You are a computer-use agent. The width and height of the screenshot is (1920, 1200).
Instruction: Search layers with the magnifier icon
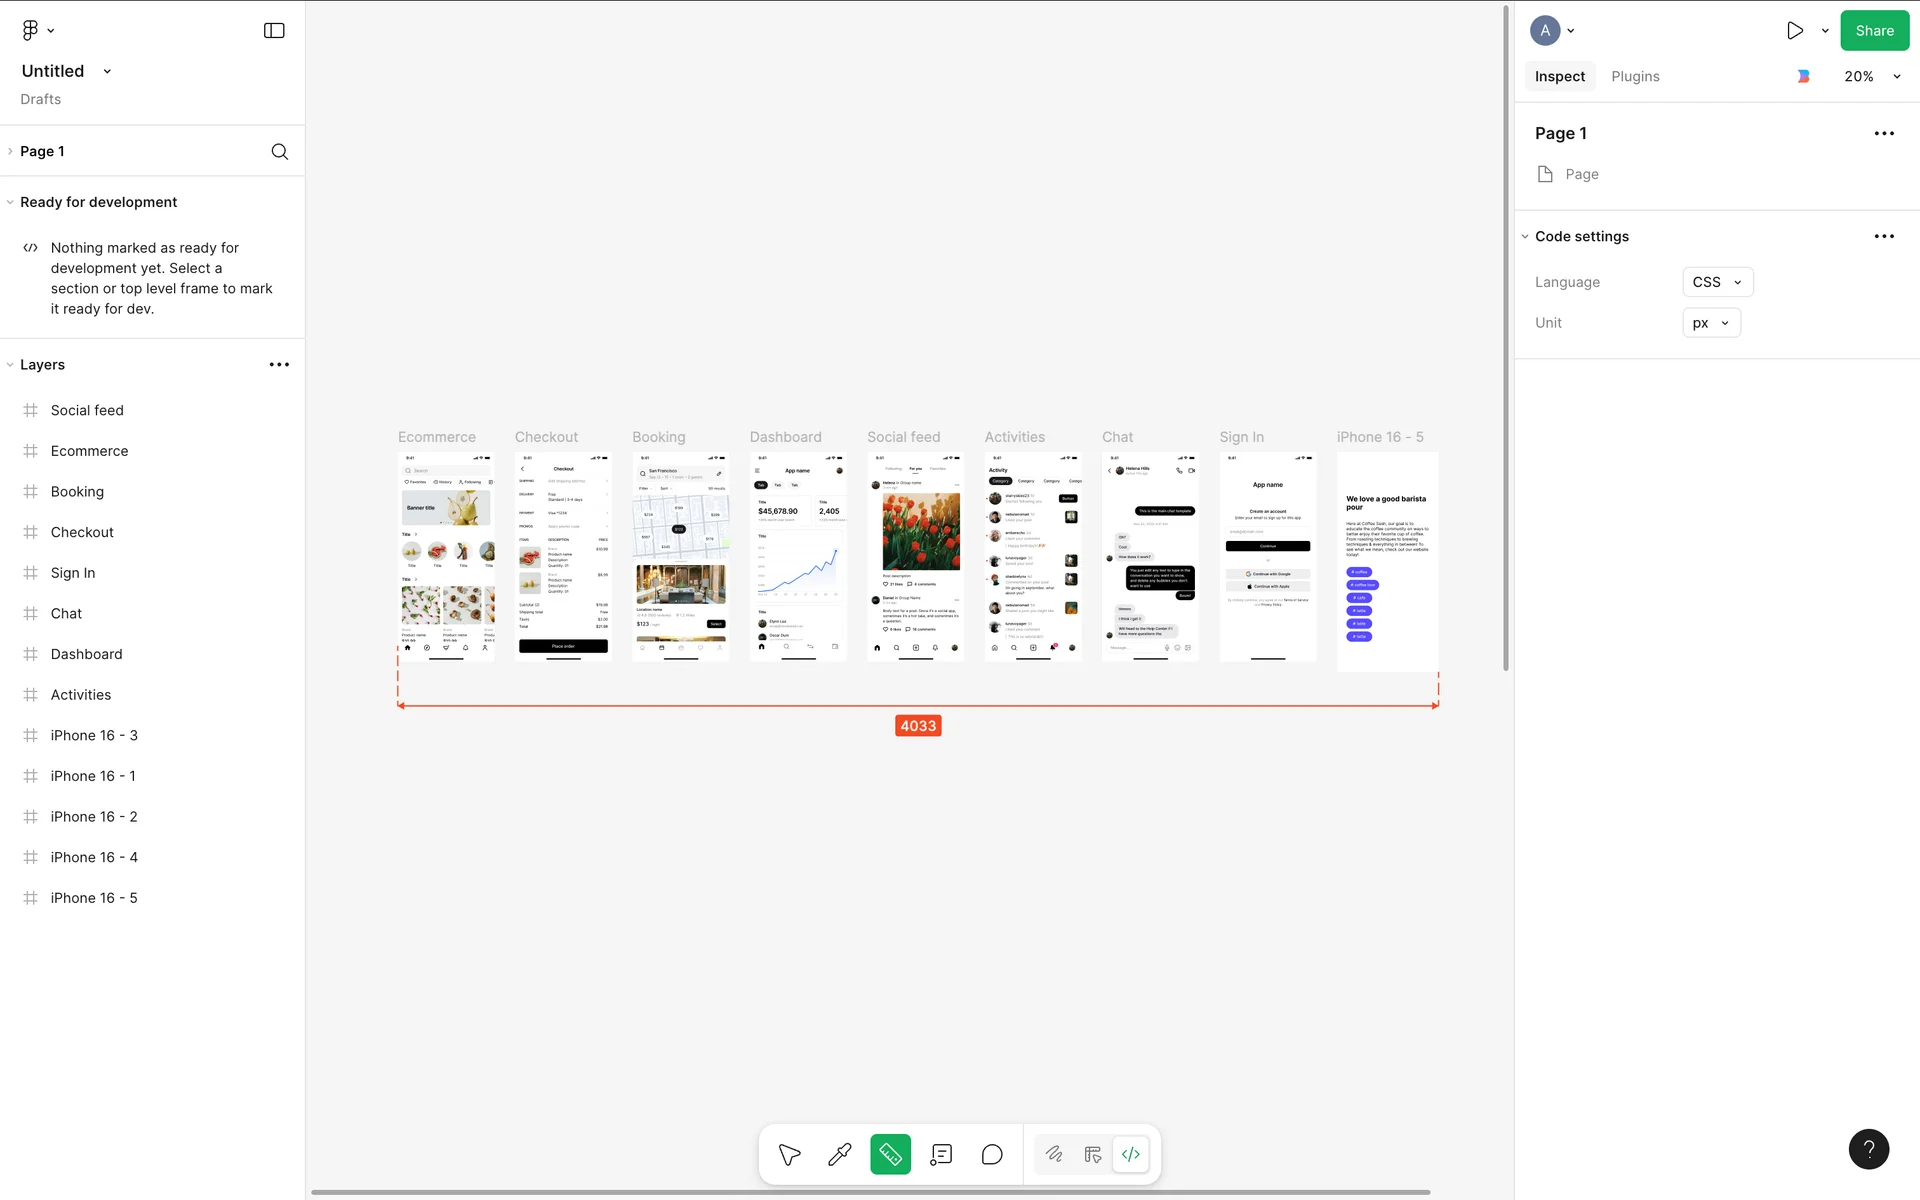tap(280, 151)
